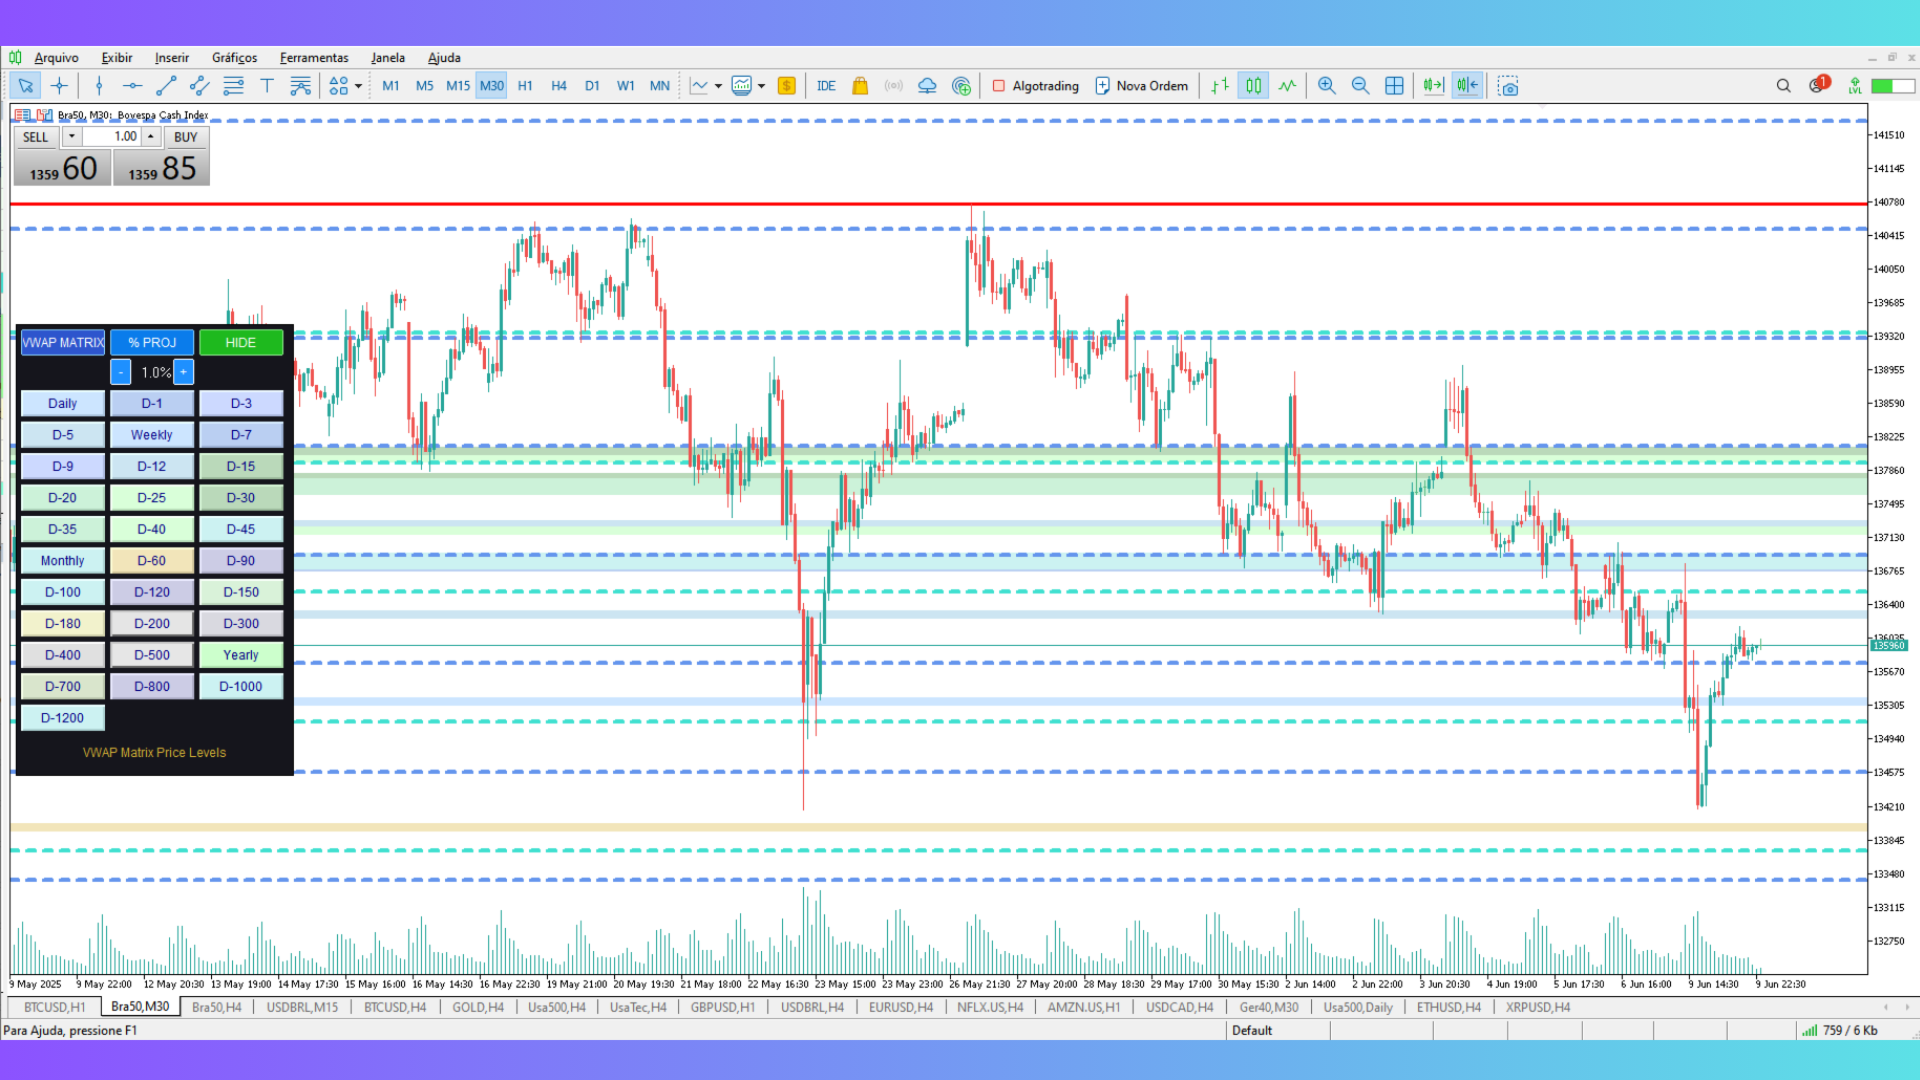Hide the VWAP panel via HIDE button
Screen dimensions: 1920x1080
[240, 342]
